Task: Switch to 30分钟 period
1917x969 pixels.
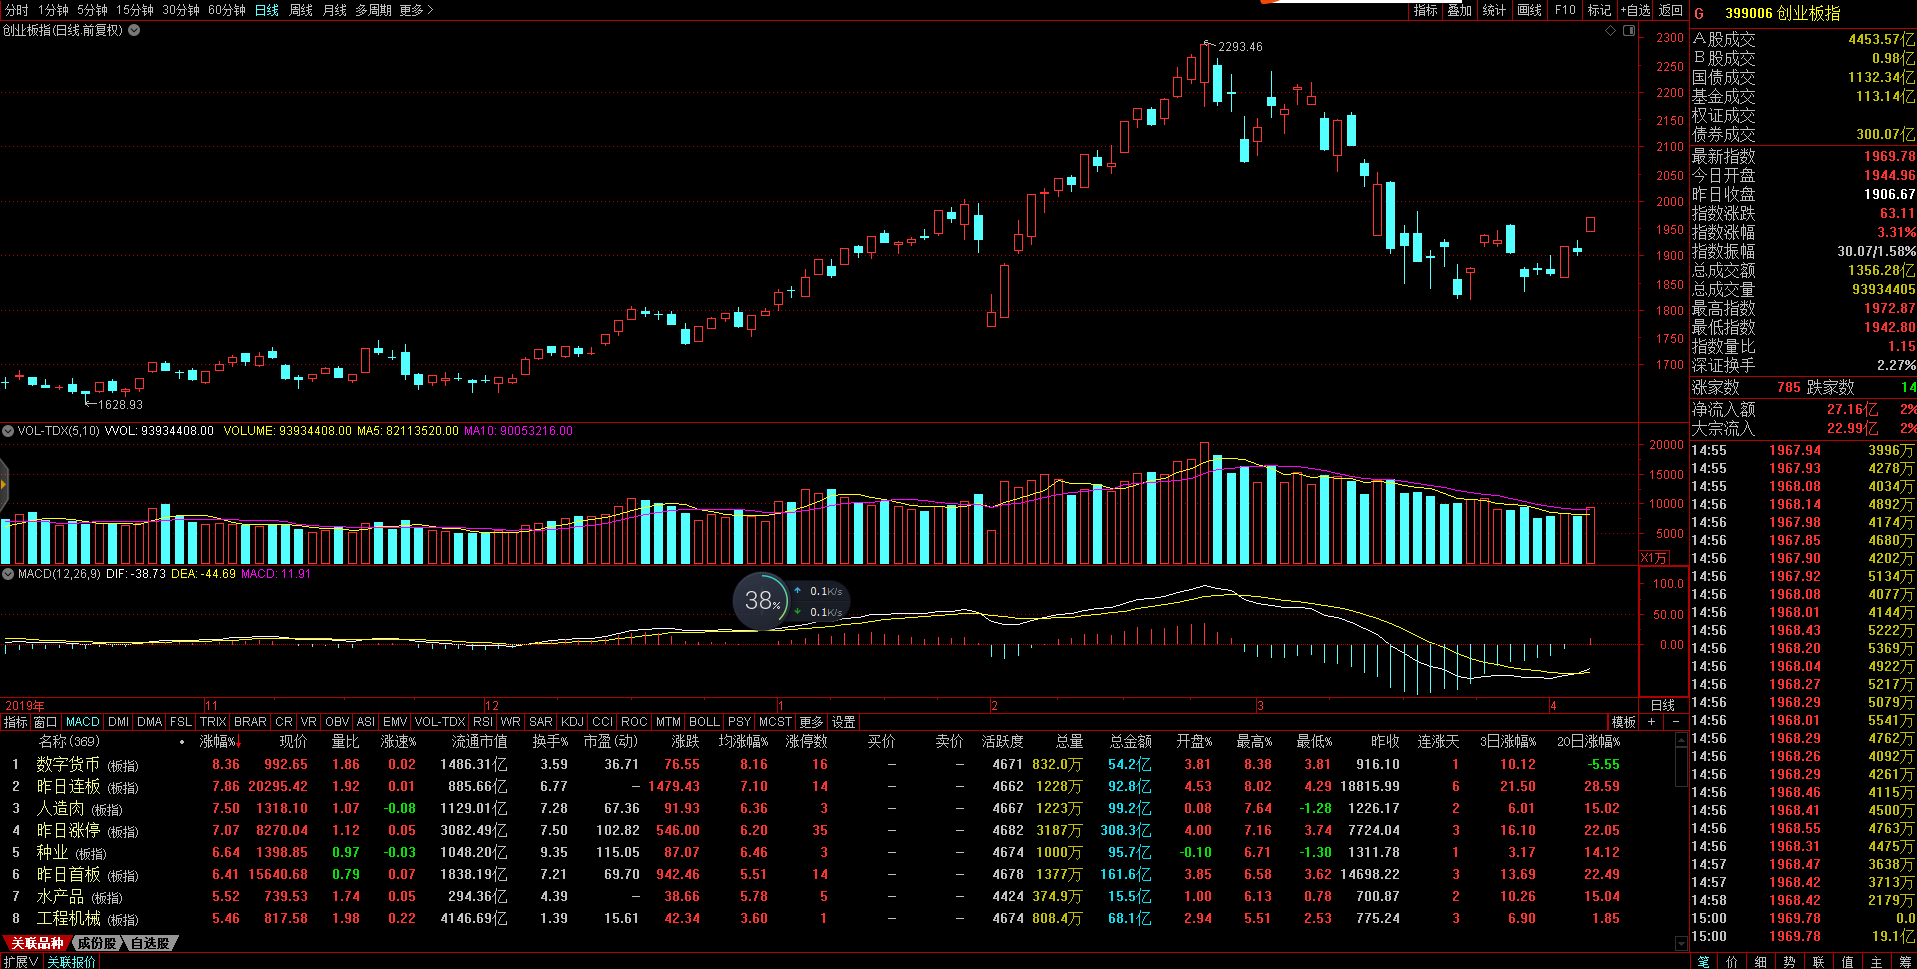Action: tap(181, 10)
